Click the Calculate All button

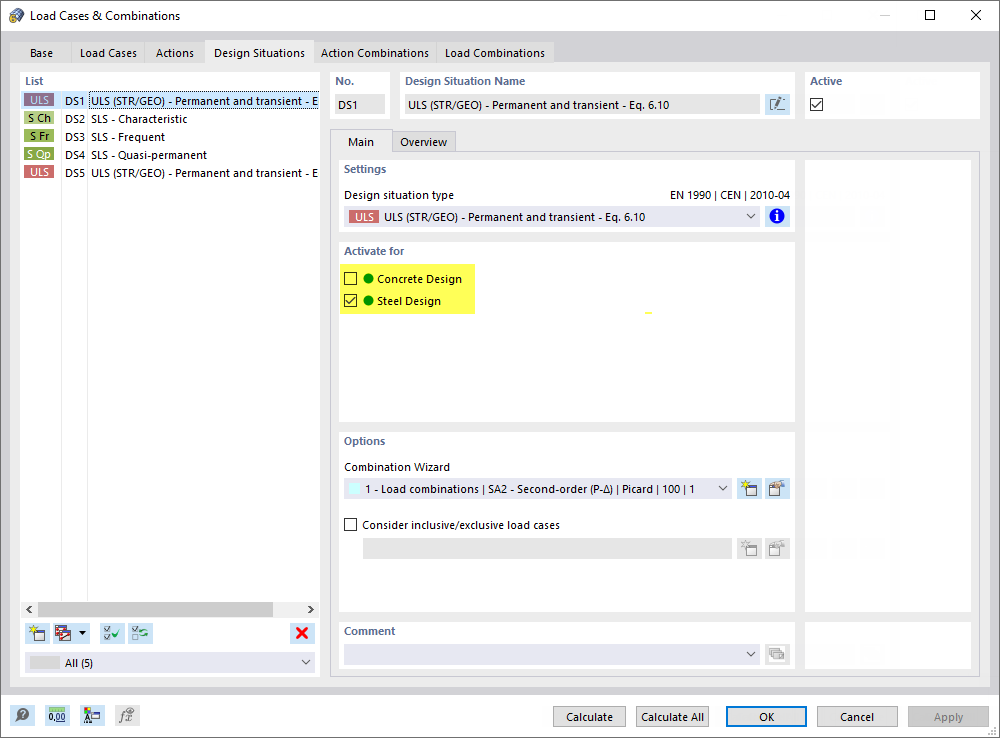(x=672, y=716)
